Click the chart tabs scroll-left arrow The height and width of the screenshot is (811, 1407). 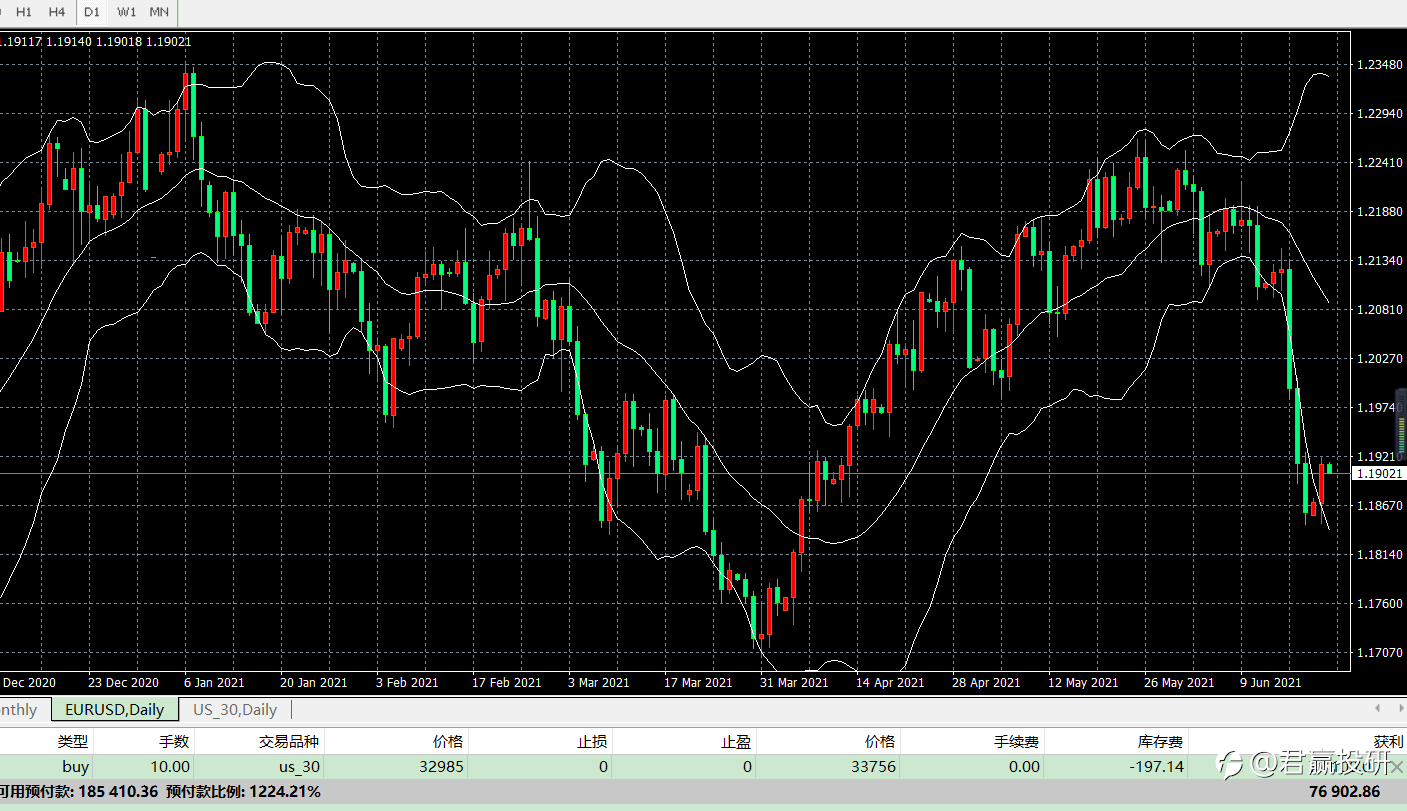pos(1378,709)
